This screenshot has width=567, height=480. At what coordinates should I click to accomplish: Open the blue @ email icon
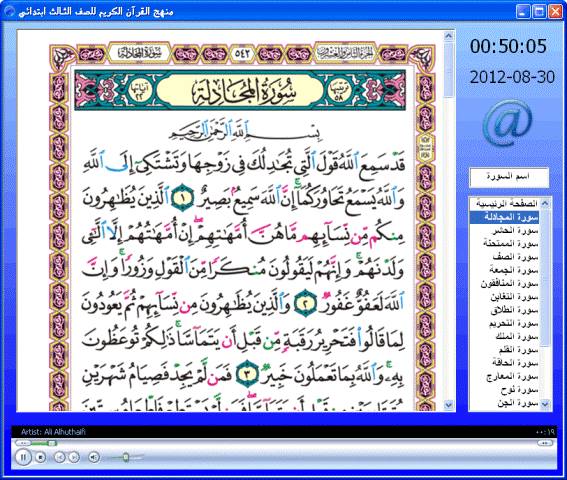pyautogui.click(x=508, y=123)
